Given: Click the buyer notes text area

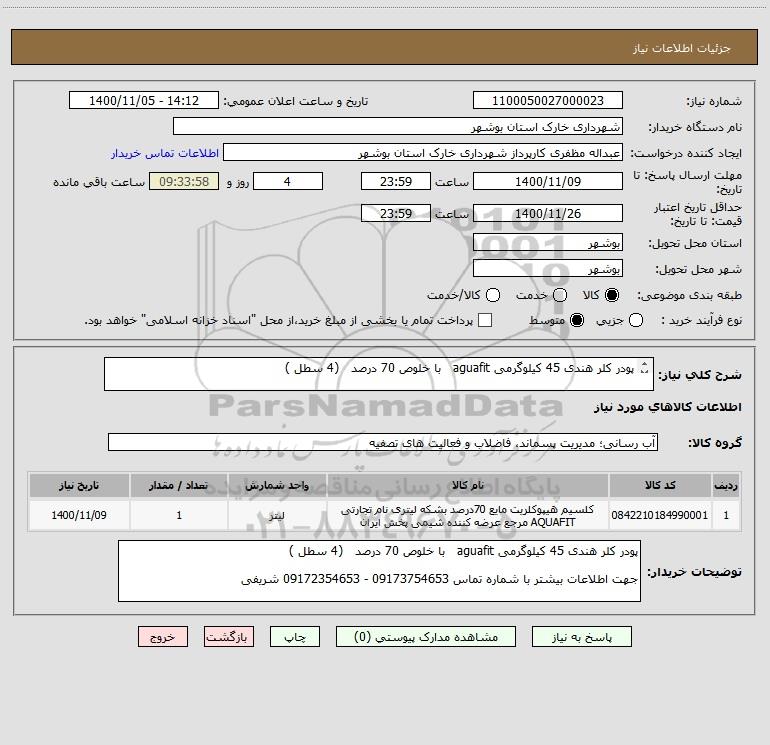Looking at the screenshot, I should tap(379, 571).
